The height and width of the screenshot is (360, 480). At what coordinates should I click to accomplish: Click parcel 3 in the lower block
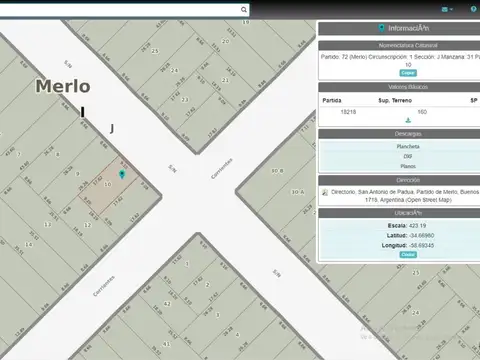click(x=218, y=315)
